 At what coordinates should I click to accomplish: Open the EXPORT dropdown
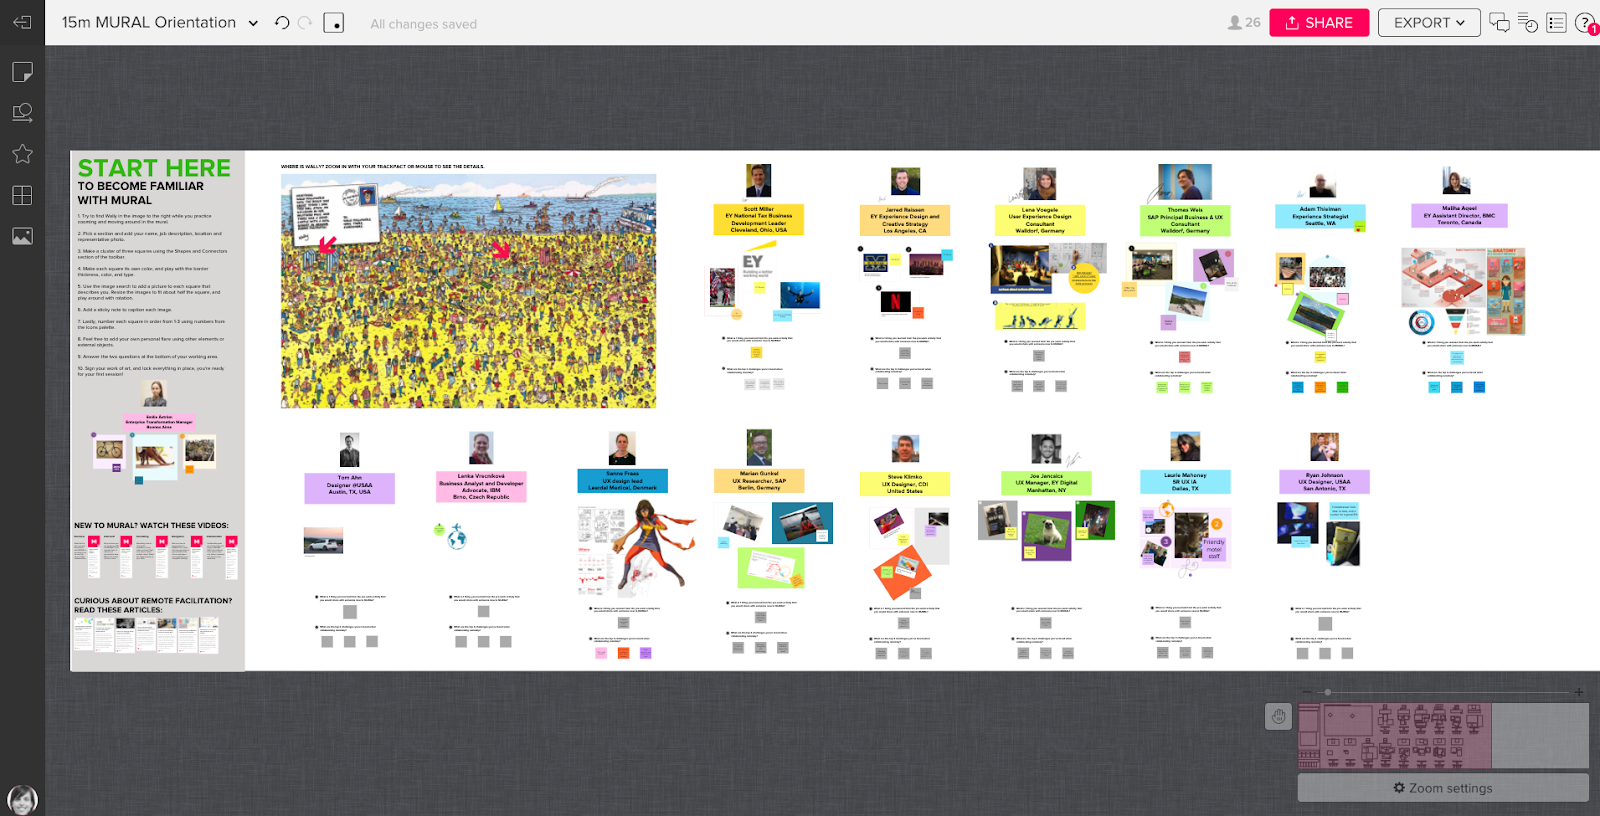1429,22
